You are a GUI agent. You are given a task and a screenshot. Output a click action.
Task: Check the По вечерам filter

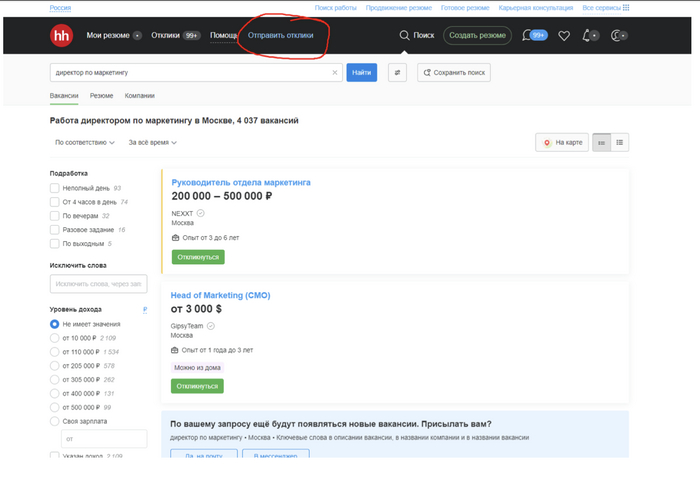click(x=55, y=216)
